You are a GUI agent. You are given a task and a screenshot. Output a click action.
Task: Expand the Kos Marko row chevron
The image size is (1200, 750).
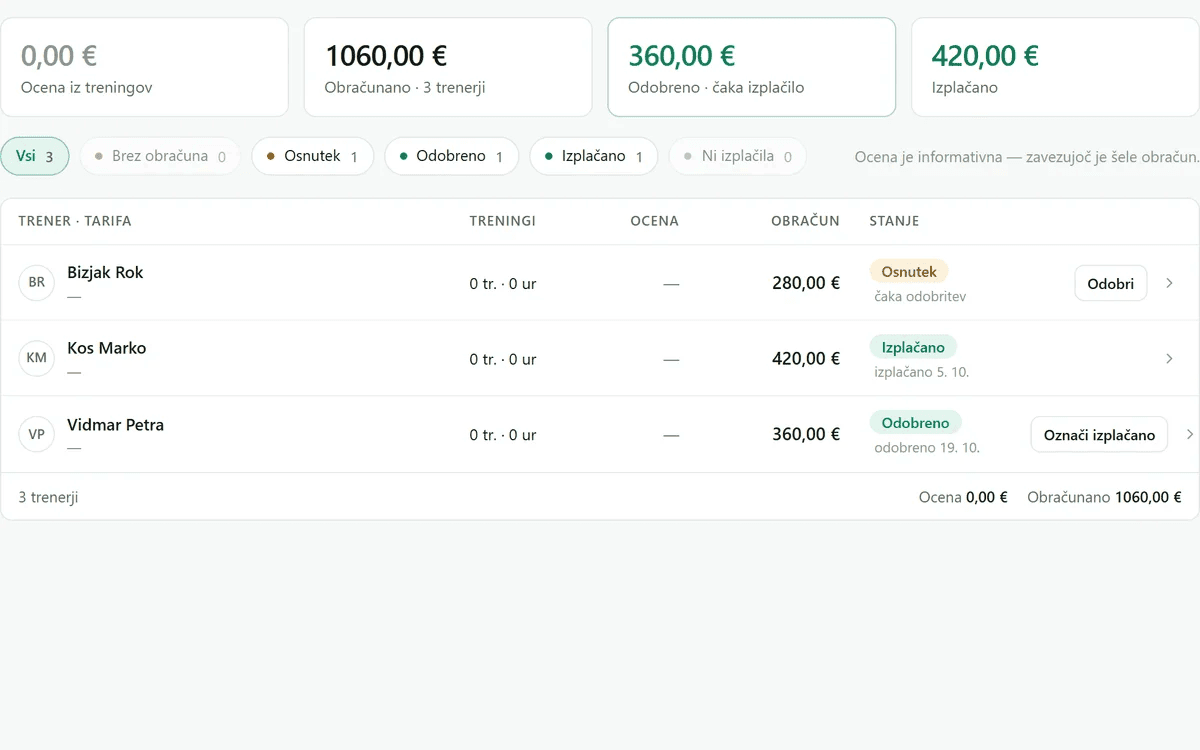pos(1170,358)
